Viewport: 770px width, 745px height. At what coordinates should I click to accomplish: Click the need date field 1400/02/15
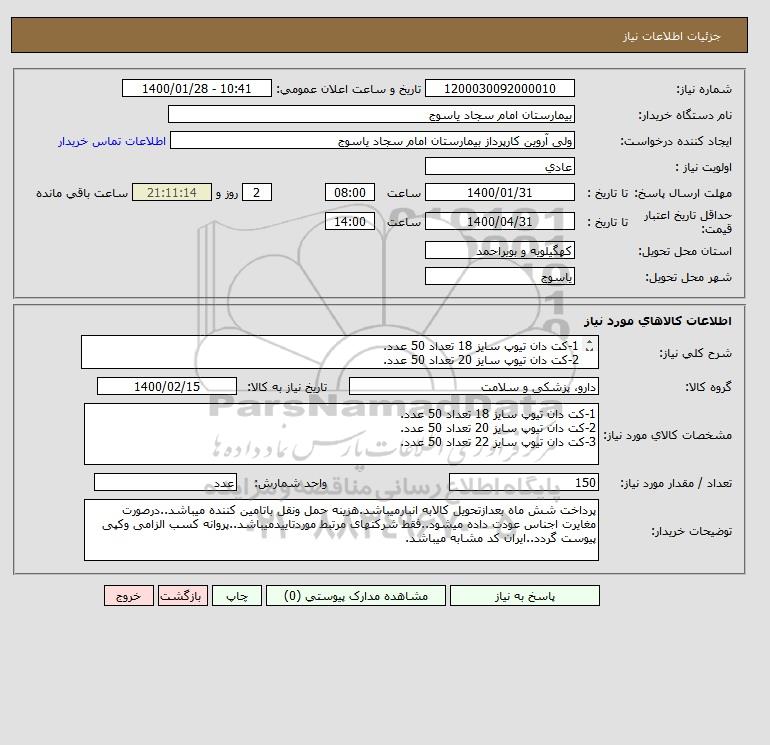coord(167,386)
